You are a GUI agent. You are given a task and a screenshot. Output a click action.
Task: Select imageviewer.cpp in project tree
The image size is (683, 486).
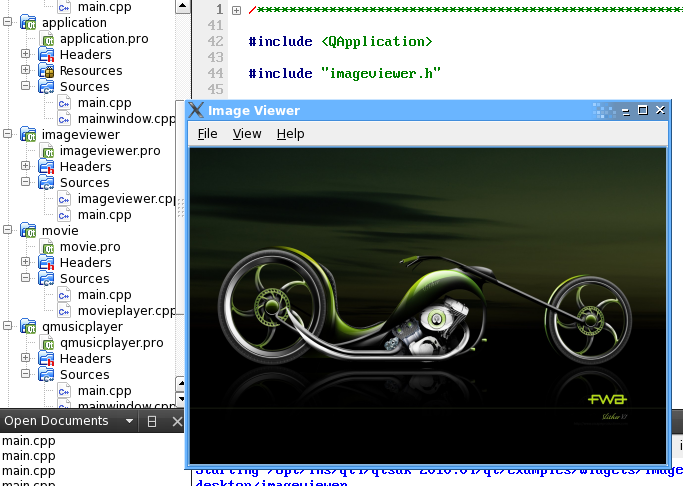(x=126, y=199)
